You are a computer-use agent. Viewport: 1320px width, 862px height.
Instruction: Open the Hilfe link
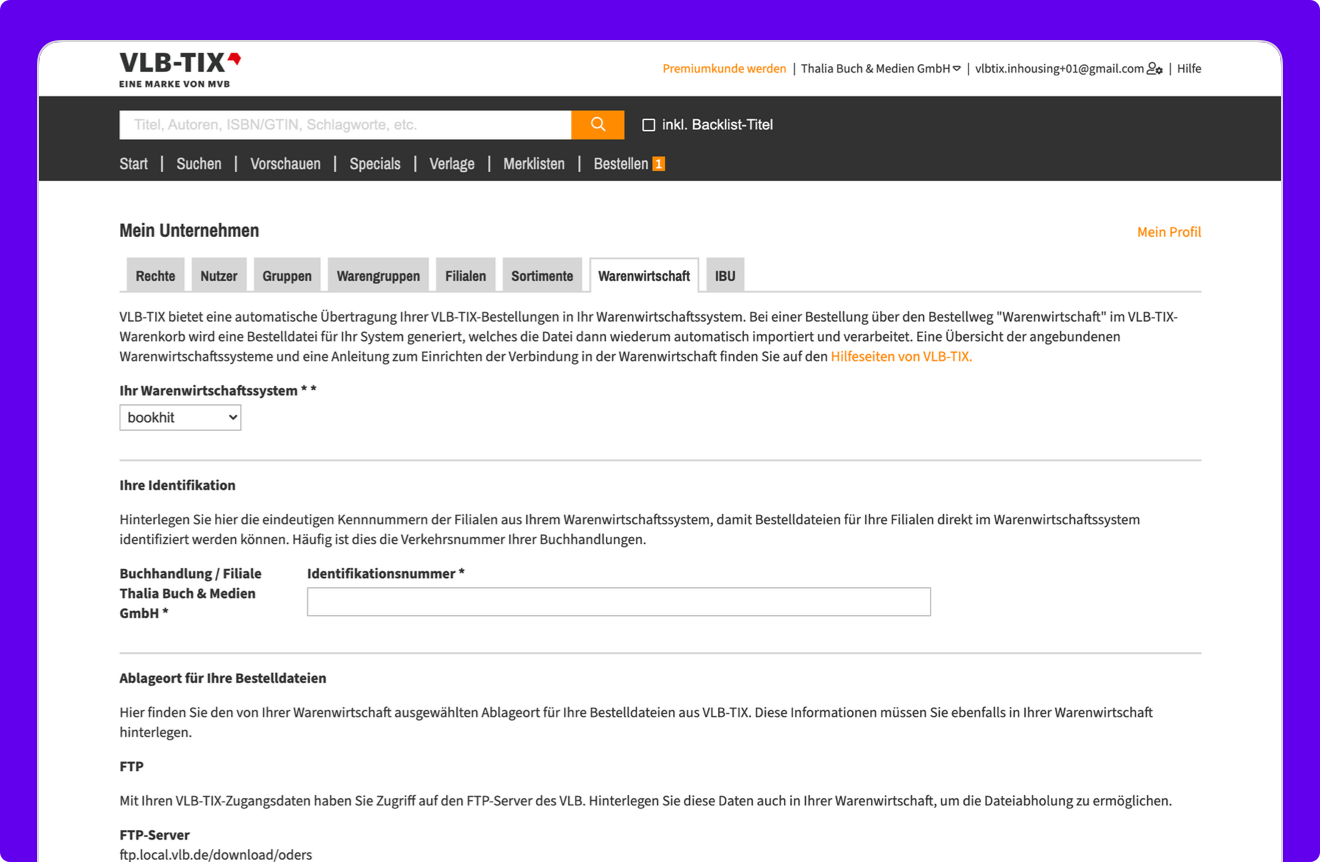pyautogui.click(x=1189, y=68)
